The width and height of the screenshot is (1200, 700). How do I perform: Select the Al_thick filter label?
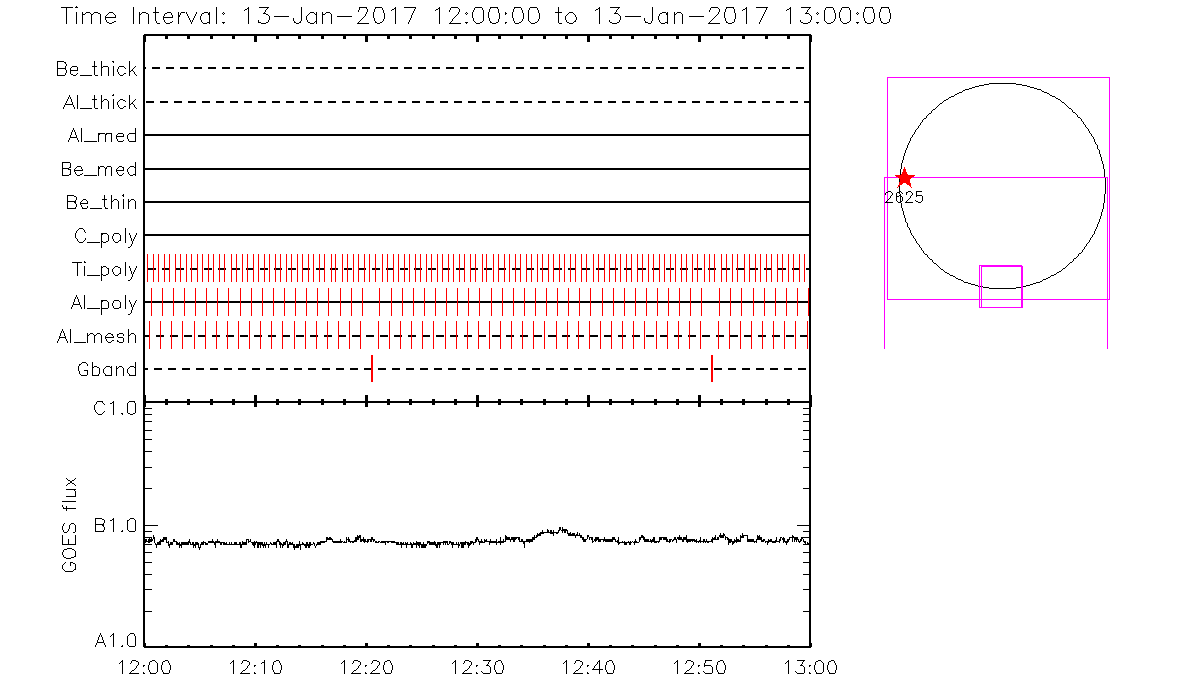100,103
